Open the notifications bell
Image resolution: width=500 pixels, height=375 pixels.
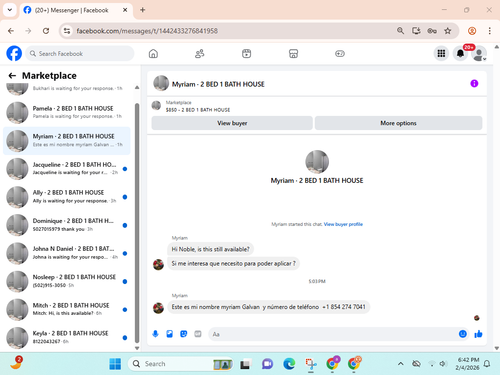[x=460, y=53]
